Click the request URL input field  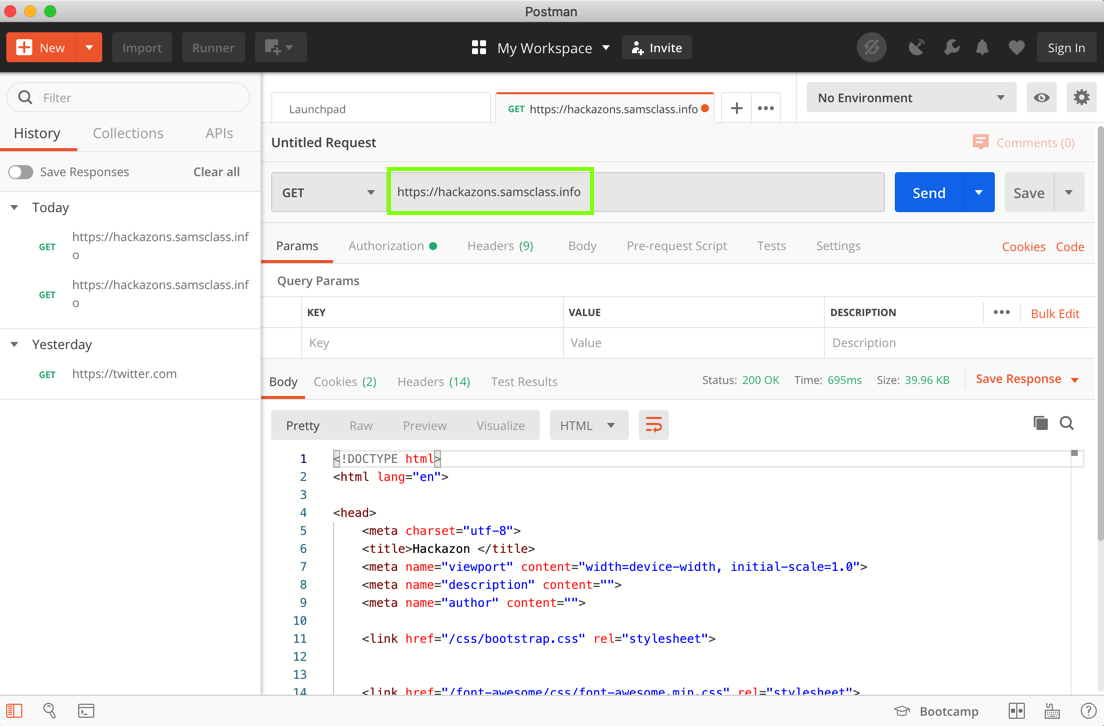pos(636,192)
